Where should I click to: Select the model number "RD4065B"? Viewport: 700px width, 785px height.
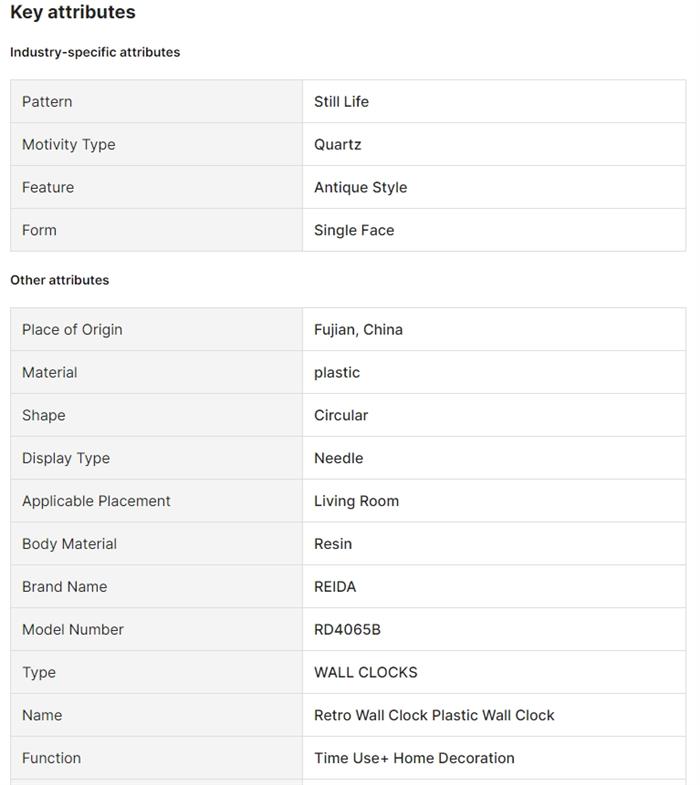pos(347,631)
